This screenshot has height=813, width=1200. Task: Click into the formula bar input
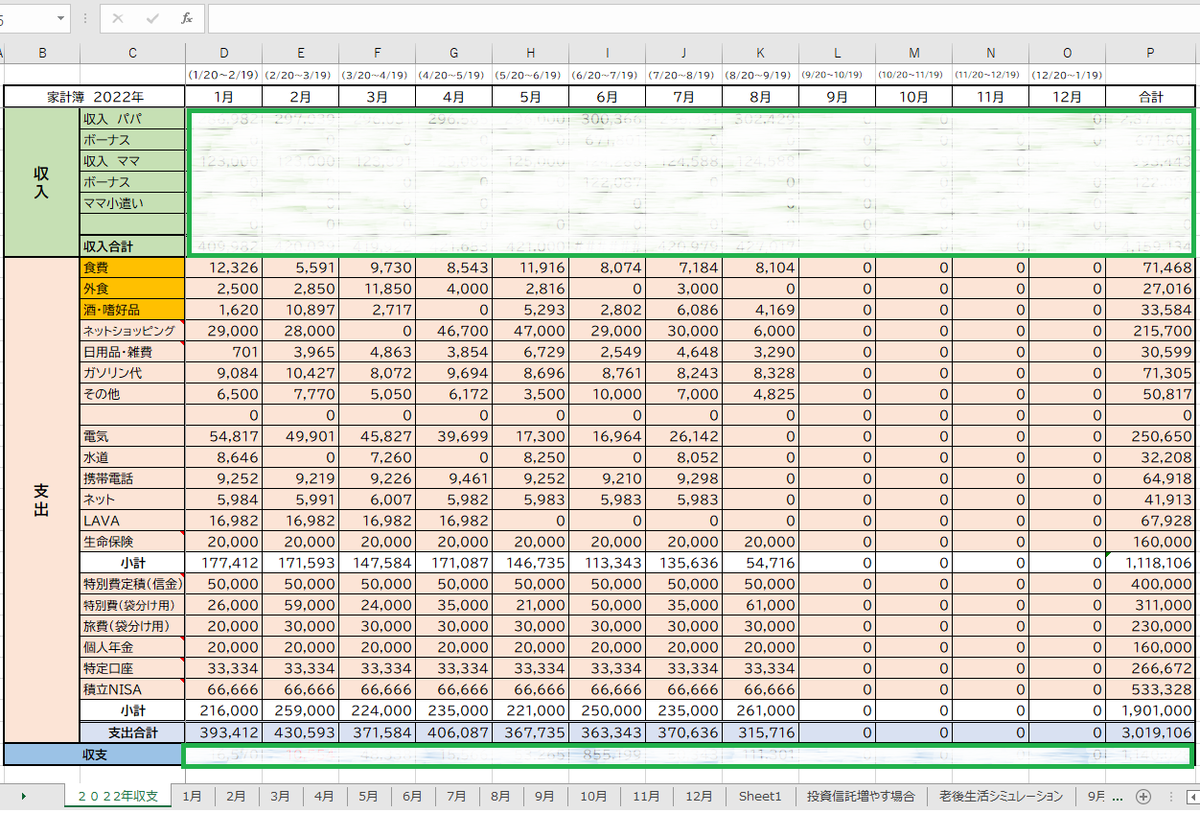703,19
